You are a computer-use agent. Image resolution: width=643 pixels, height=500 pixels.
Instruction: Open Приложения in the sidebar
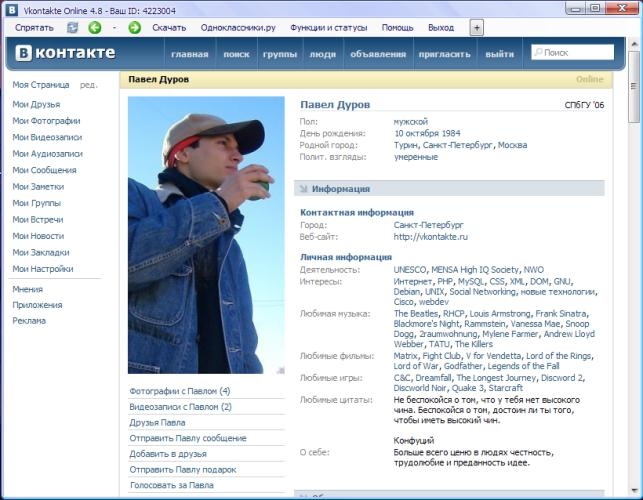point(37,305)
